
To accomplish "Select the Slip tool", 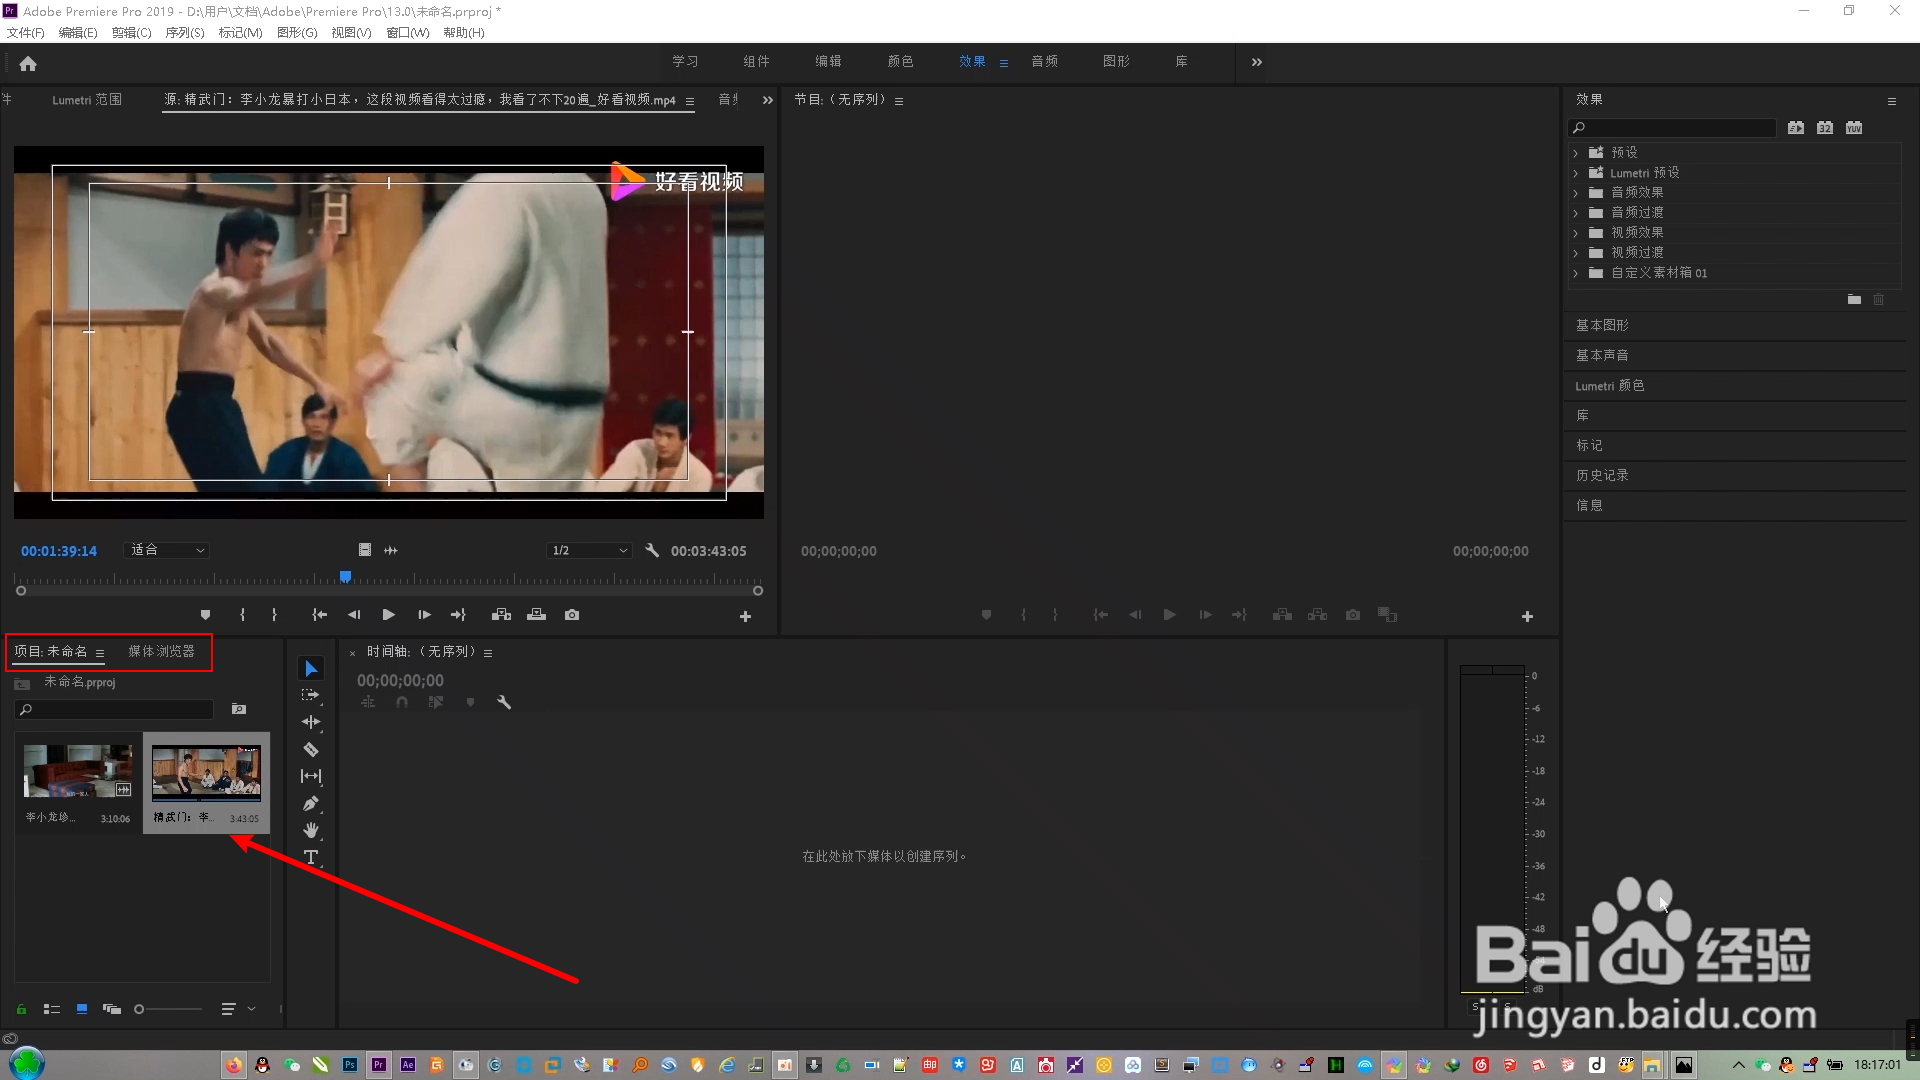I will pyautogui.click(x=311, y=776).
